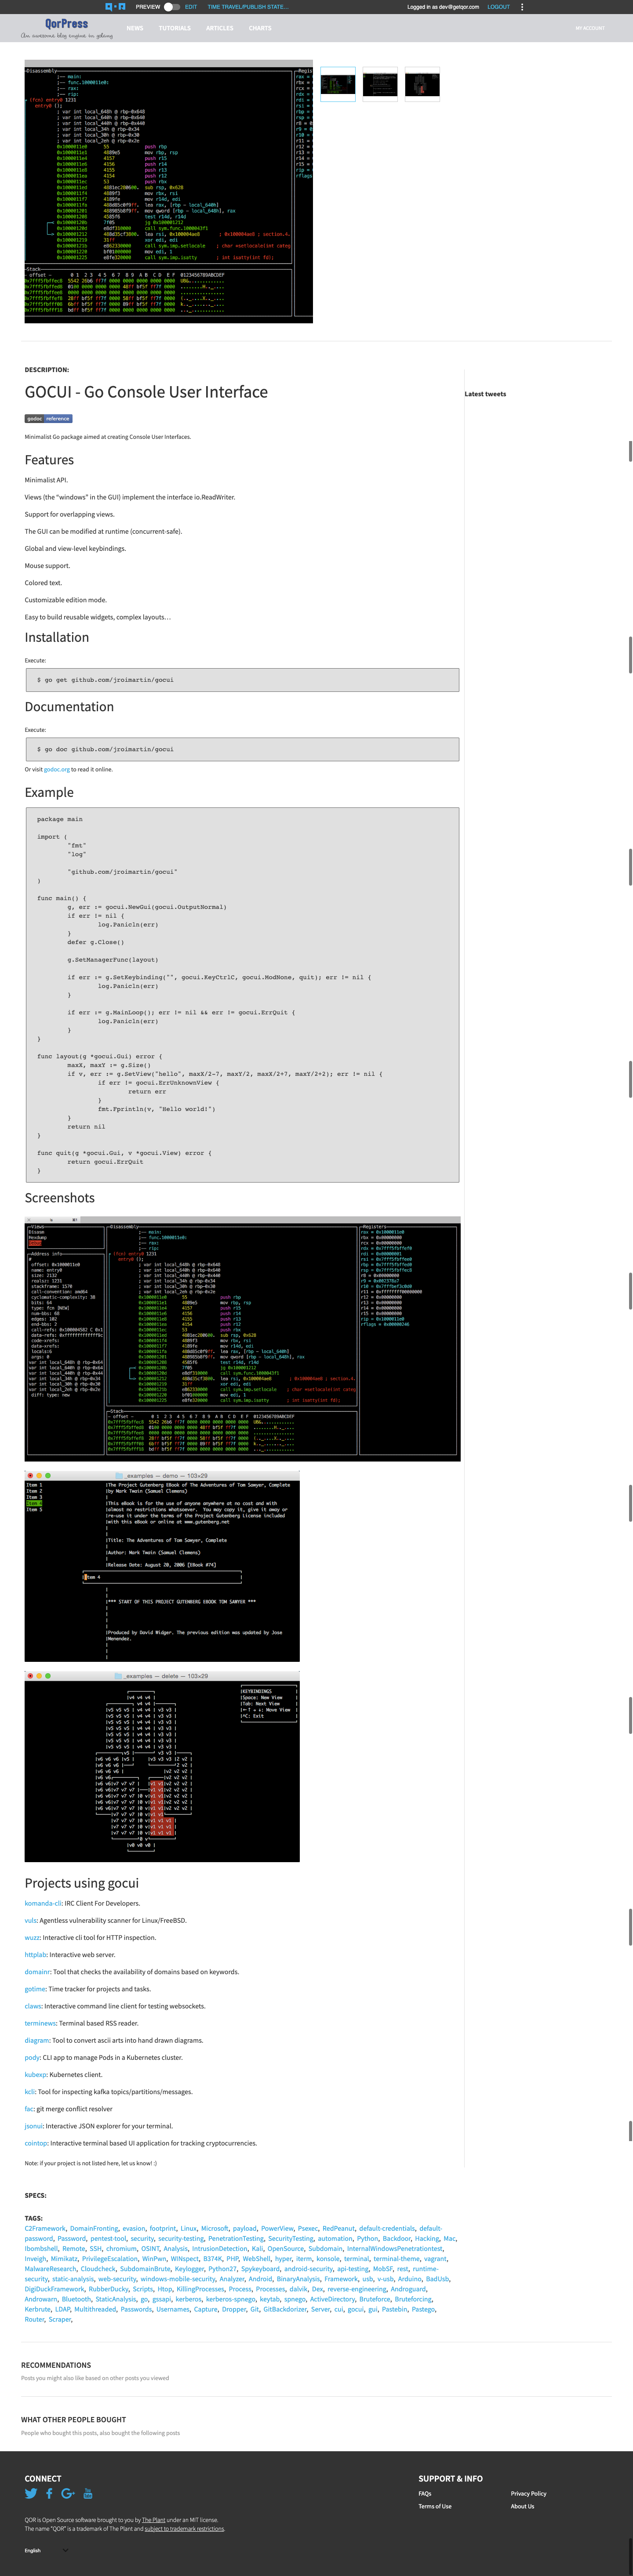Screen dimensions: 633x2576
Task: Open the Privacy Policy footer link
Action: 528,2493
